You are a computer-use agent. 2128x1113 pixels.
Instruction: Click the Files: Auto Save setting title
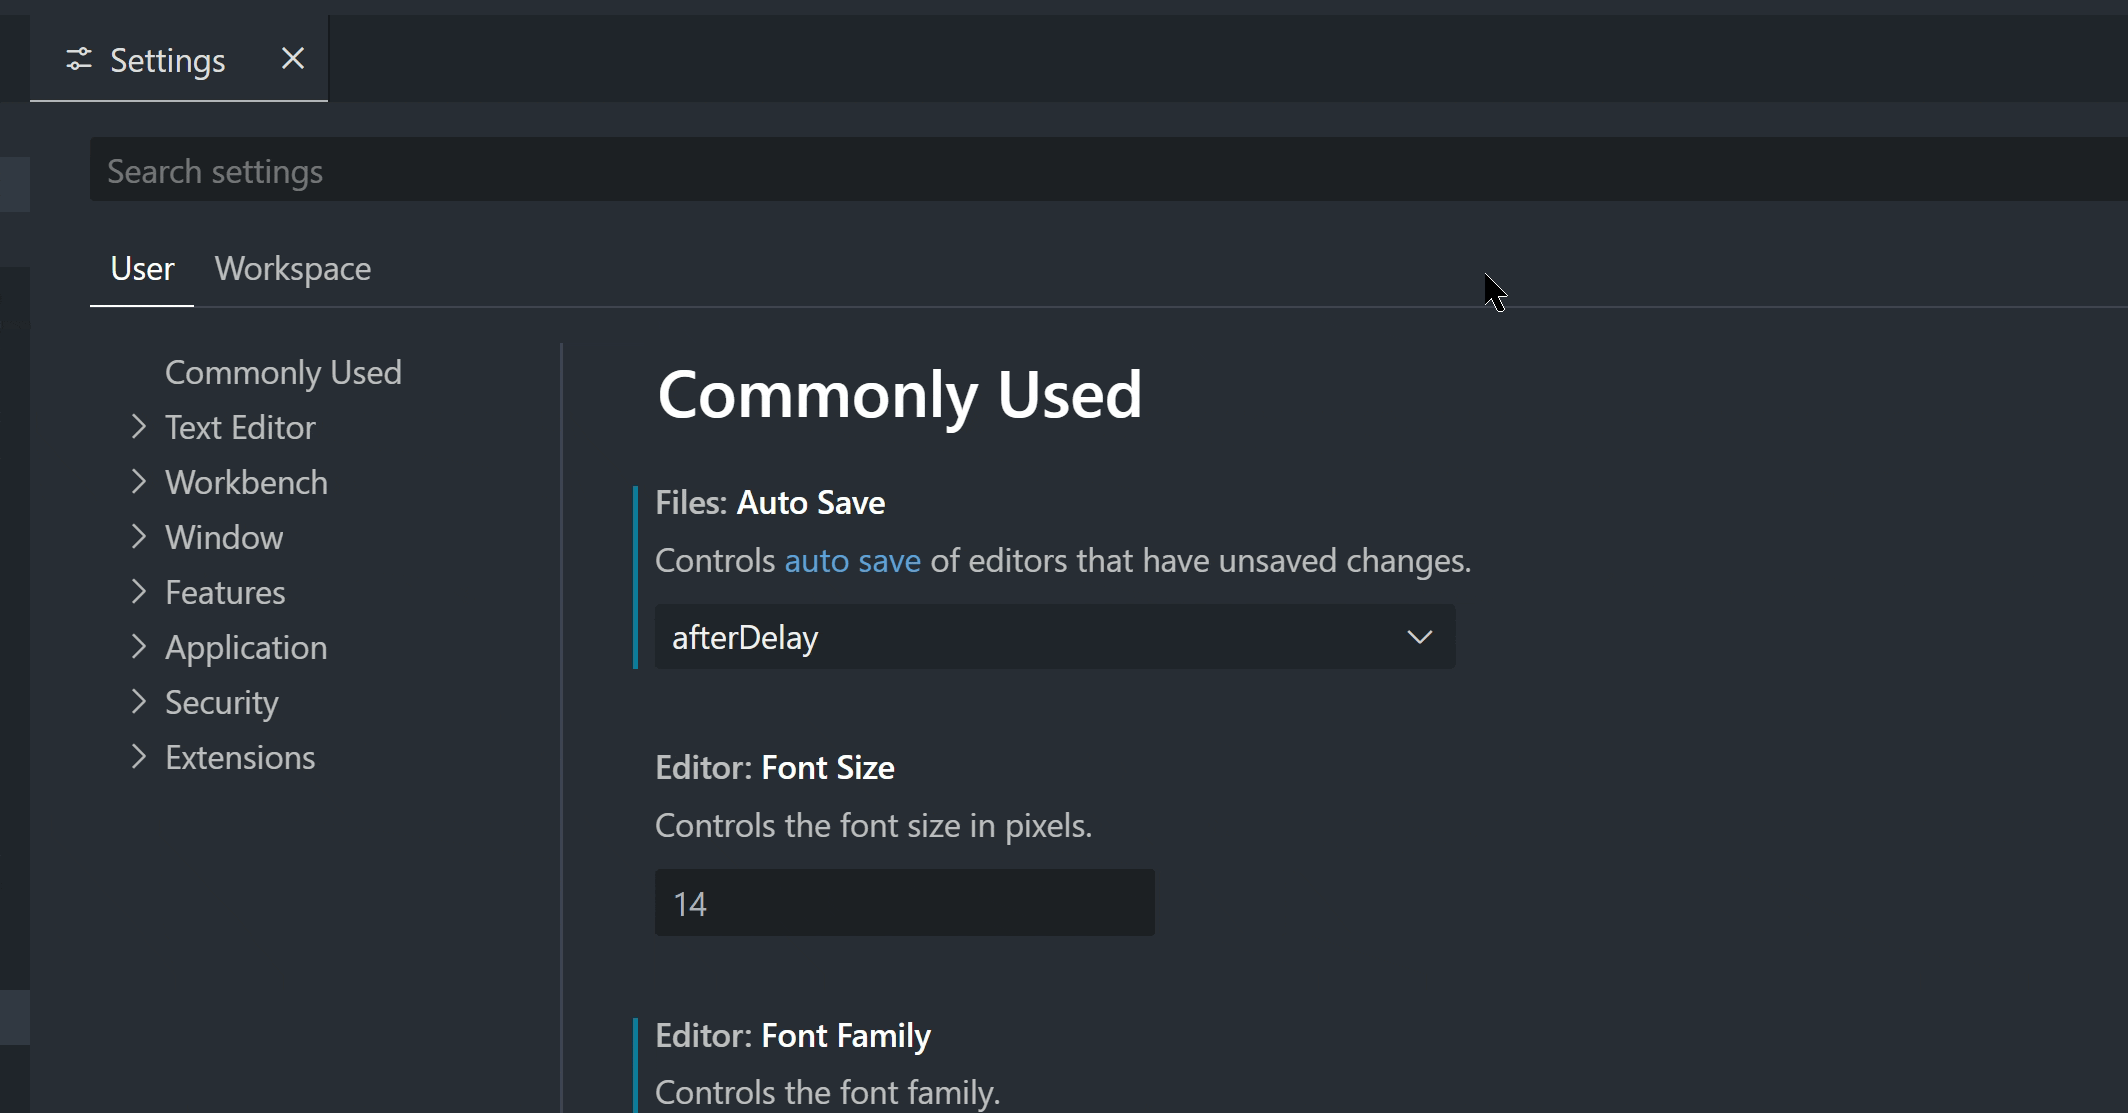click(770, 502)
